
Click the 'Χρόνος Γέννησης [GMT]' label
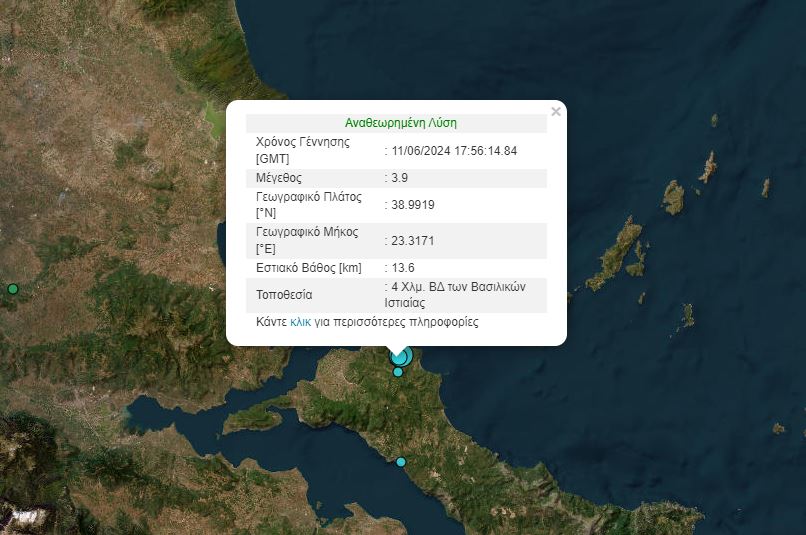coord(303,150)
